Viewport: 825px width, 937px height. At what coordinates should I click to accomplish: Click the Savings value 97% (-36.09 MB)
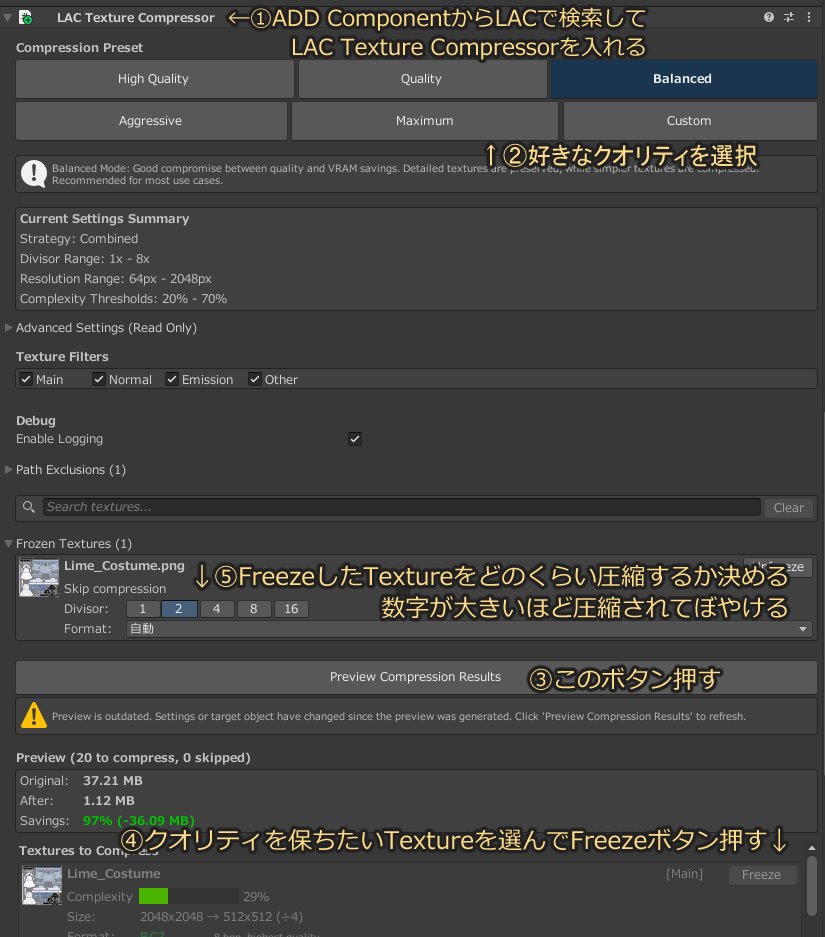coord(139,821)
